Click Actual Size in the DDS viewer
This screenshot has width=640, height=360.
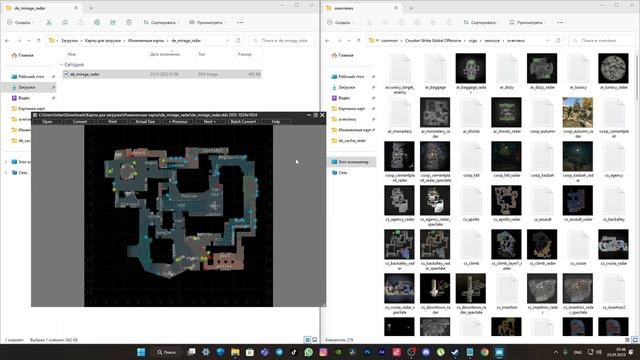[x=145, y=122]
